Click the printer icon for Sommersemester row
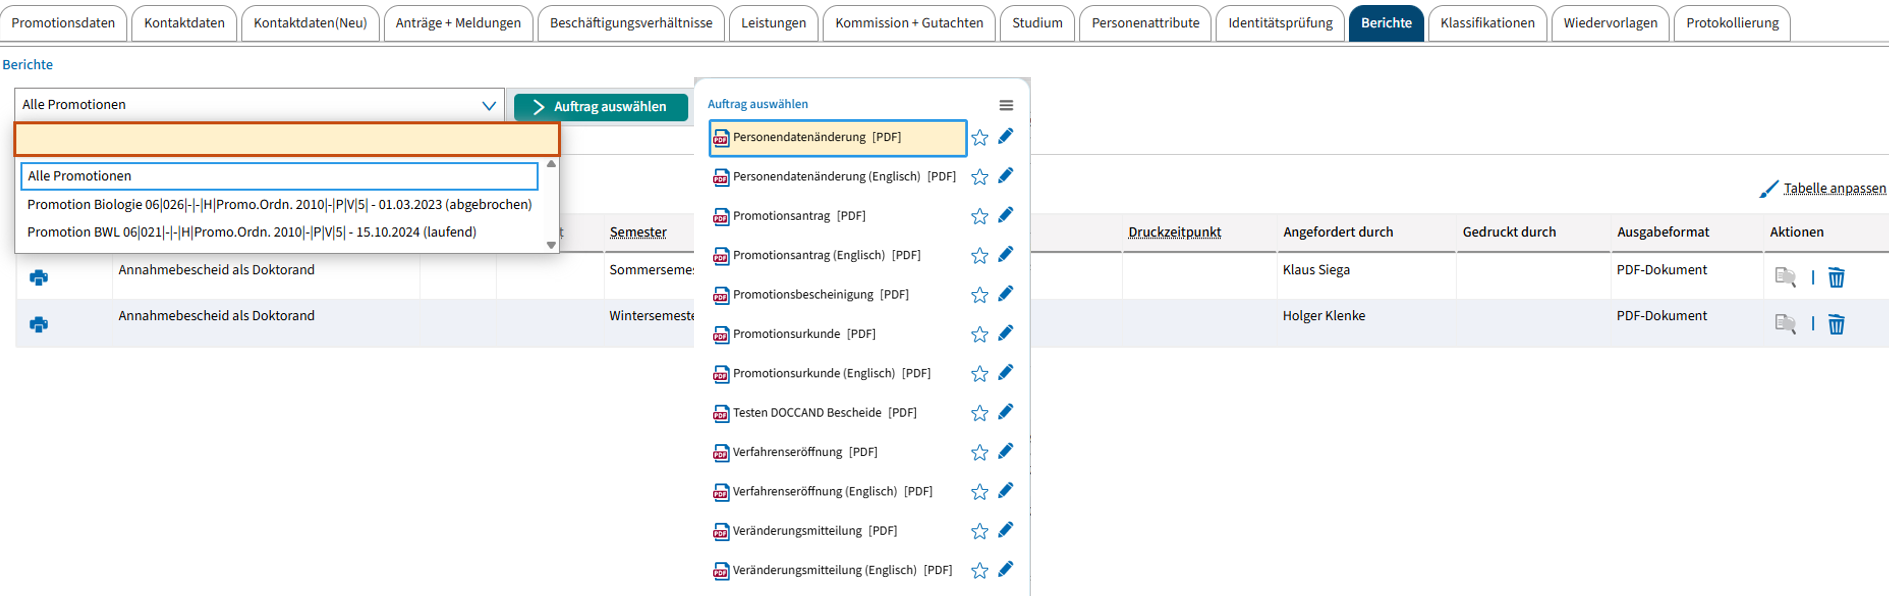 tap(39, 278)
